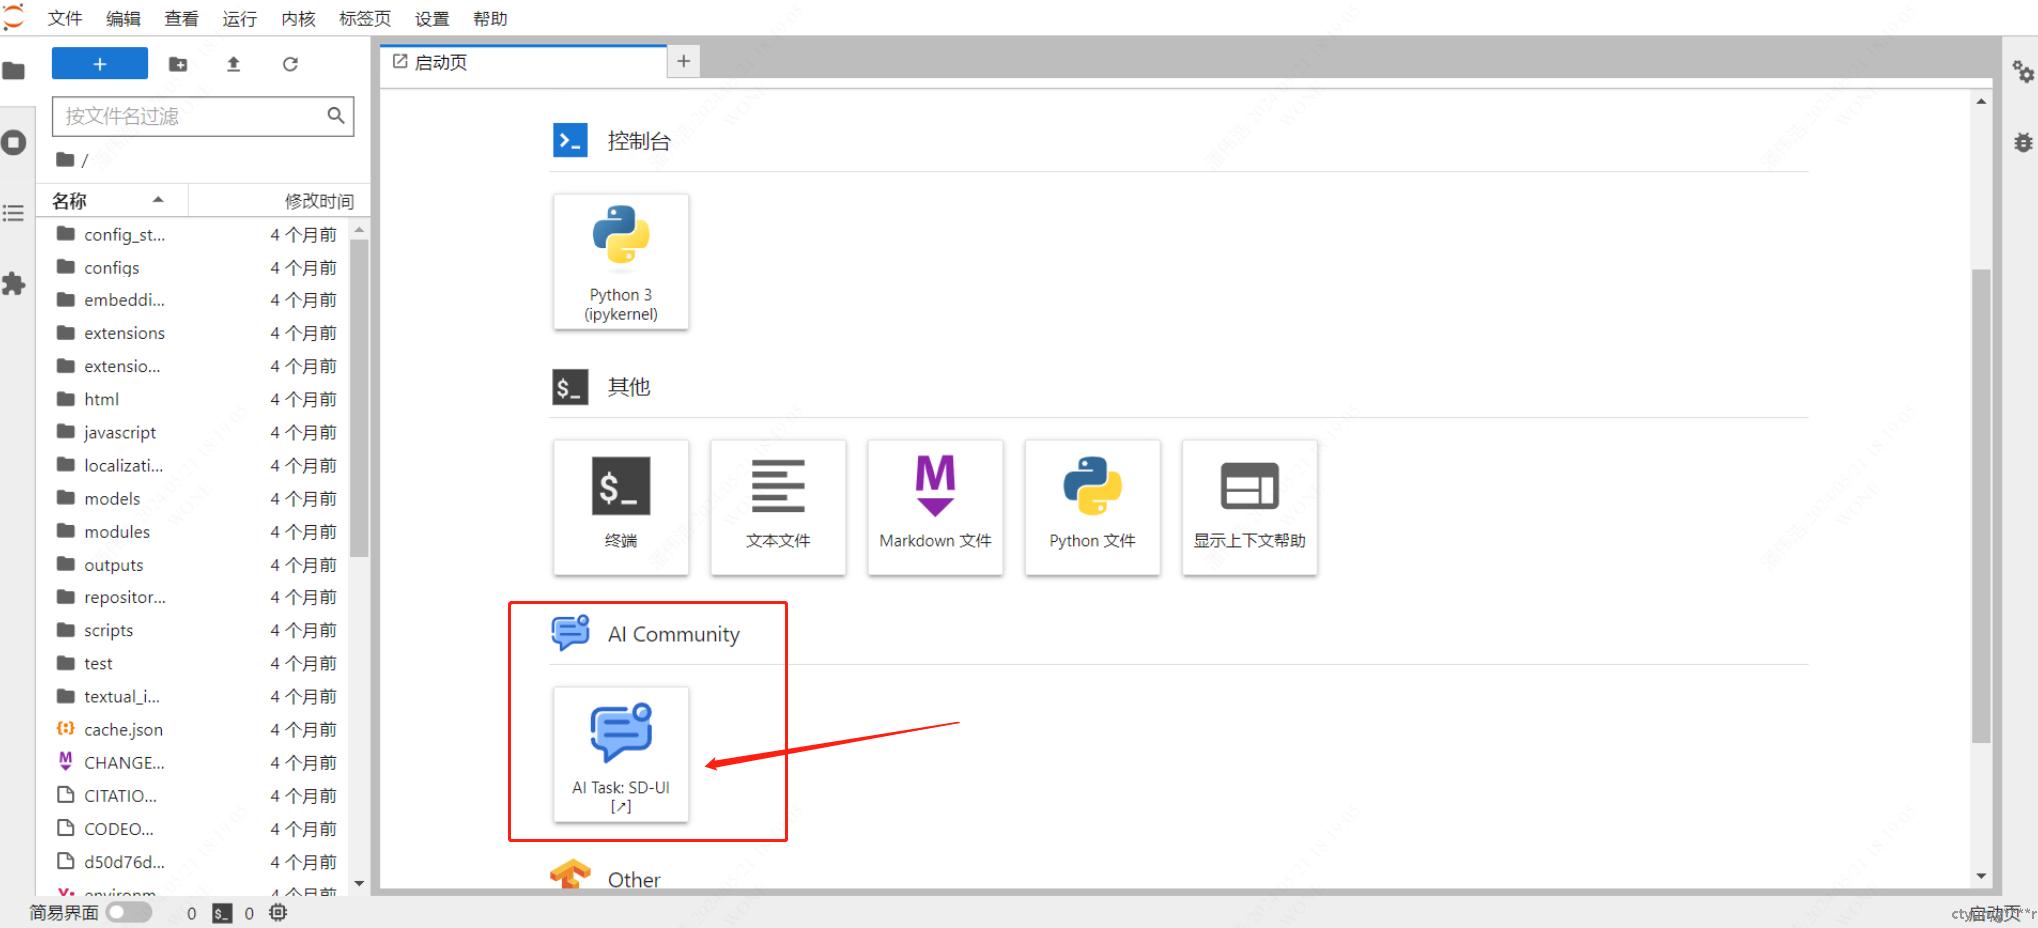Add a new tab with plus button
Image resolution: width=2038 pixels, height=928 pixels.
[683, 62]
